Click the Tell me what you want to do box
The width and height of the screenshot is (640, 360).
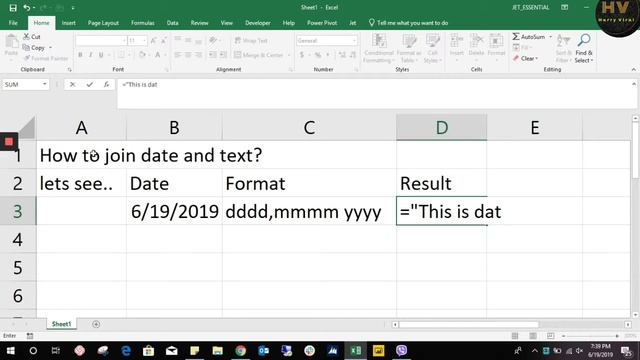(409, 23)
